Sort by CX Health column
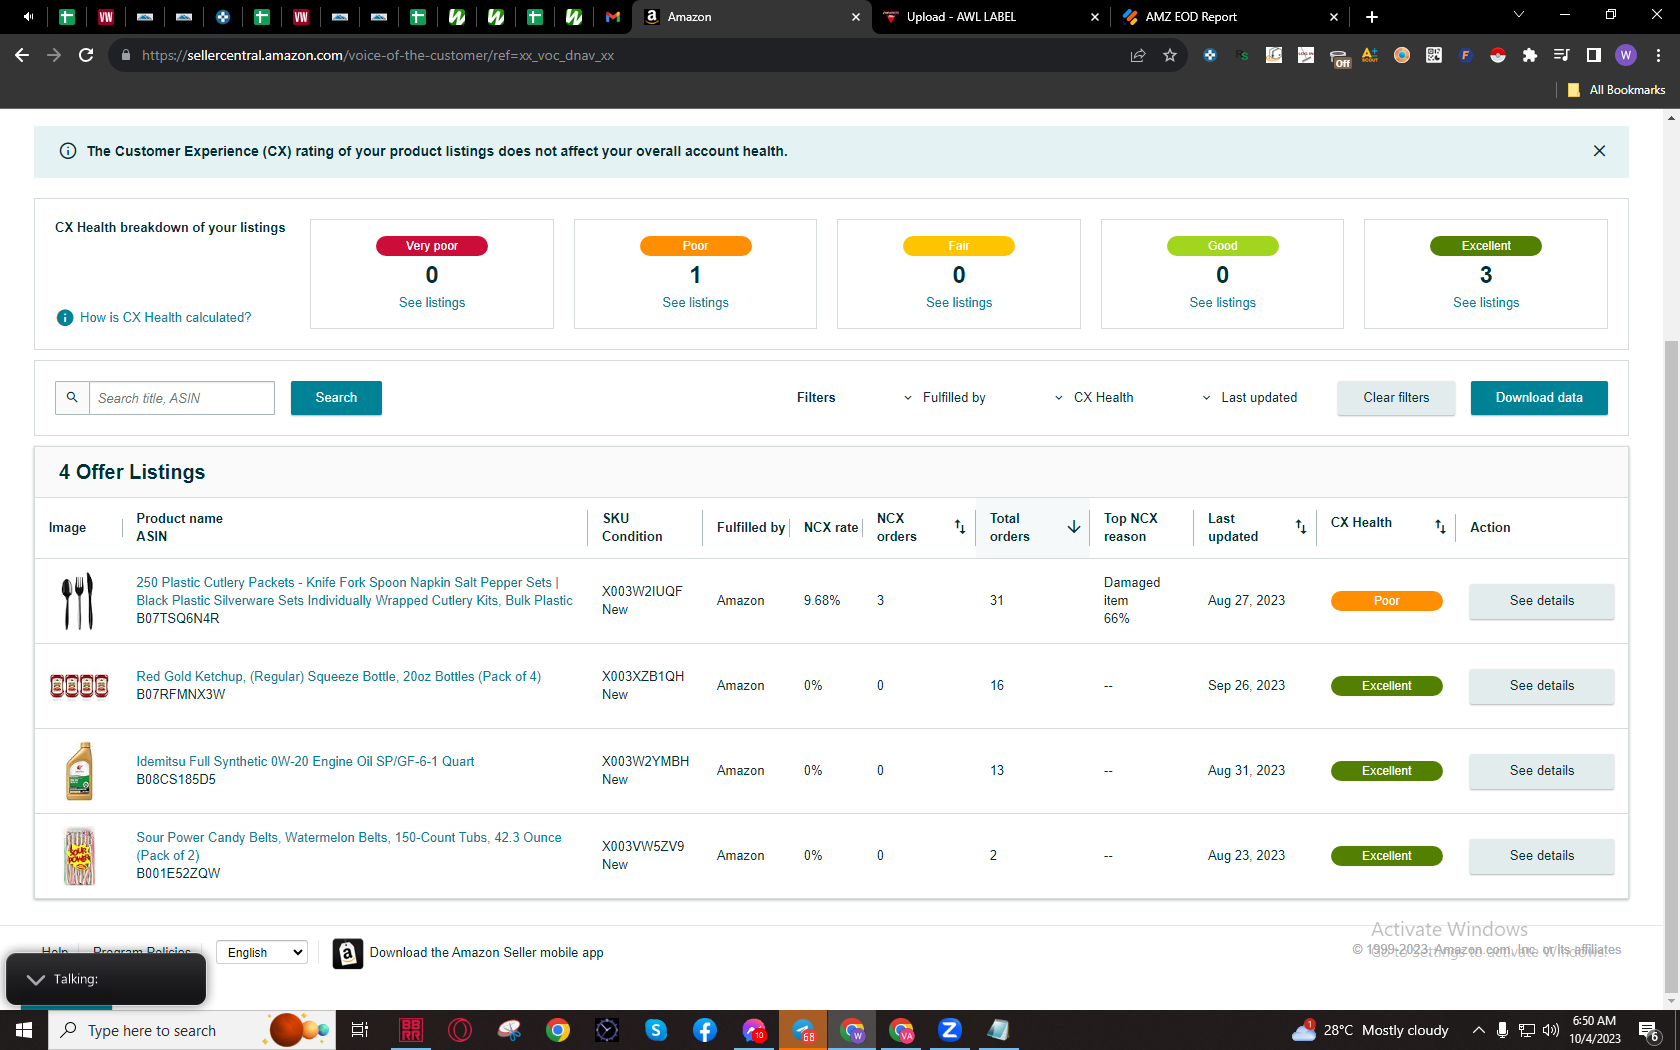 click(1440, 527)
